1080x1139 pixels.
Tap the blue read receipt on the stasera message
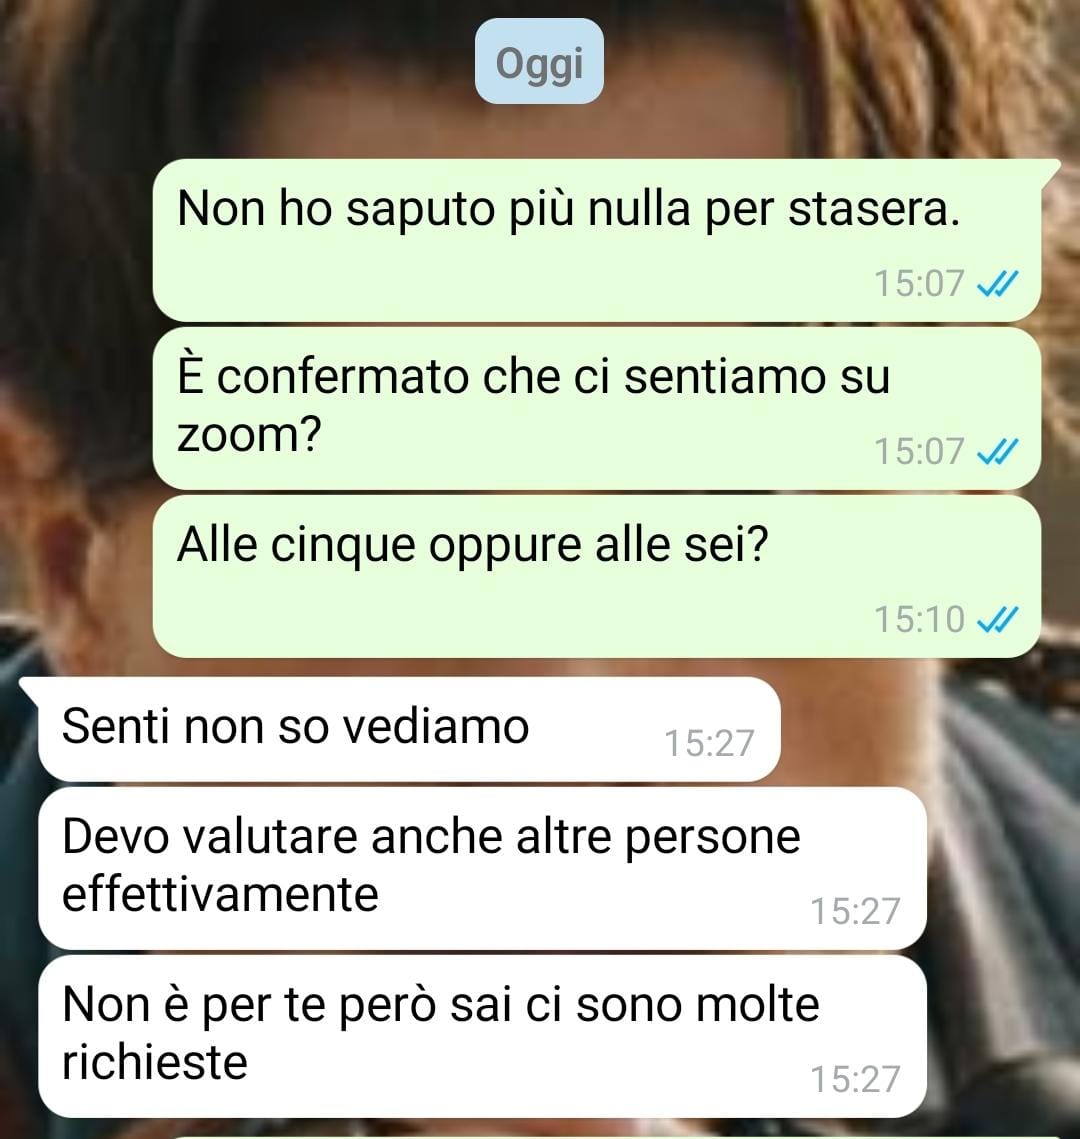[x=998, y=283]
